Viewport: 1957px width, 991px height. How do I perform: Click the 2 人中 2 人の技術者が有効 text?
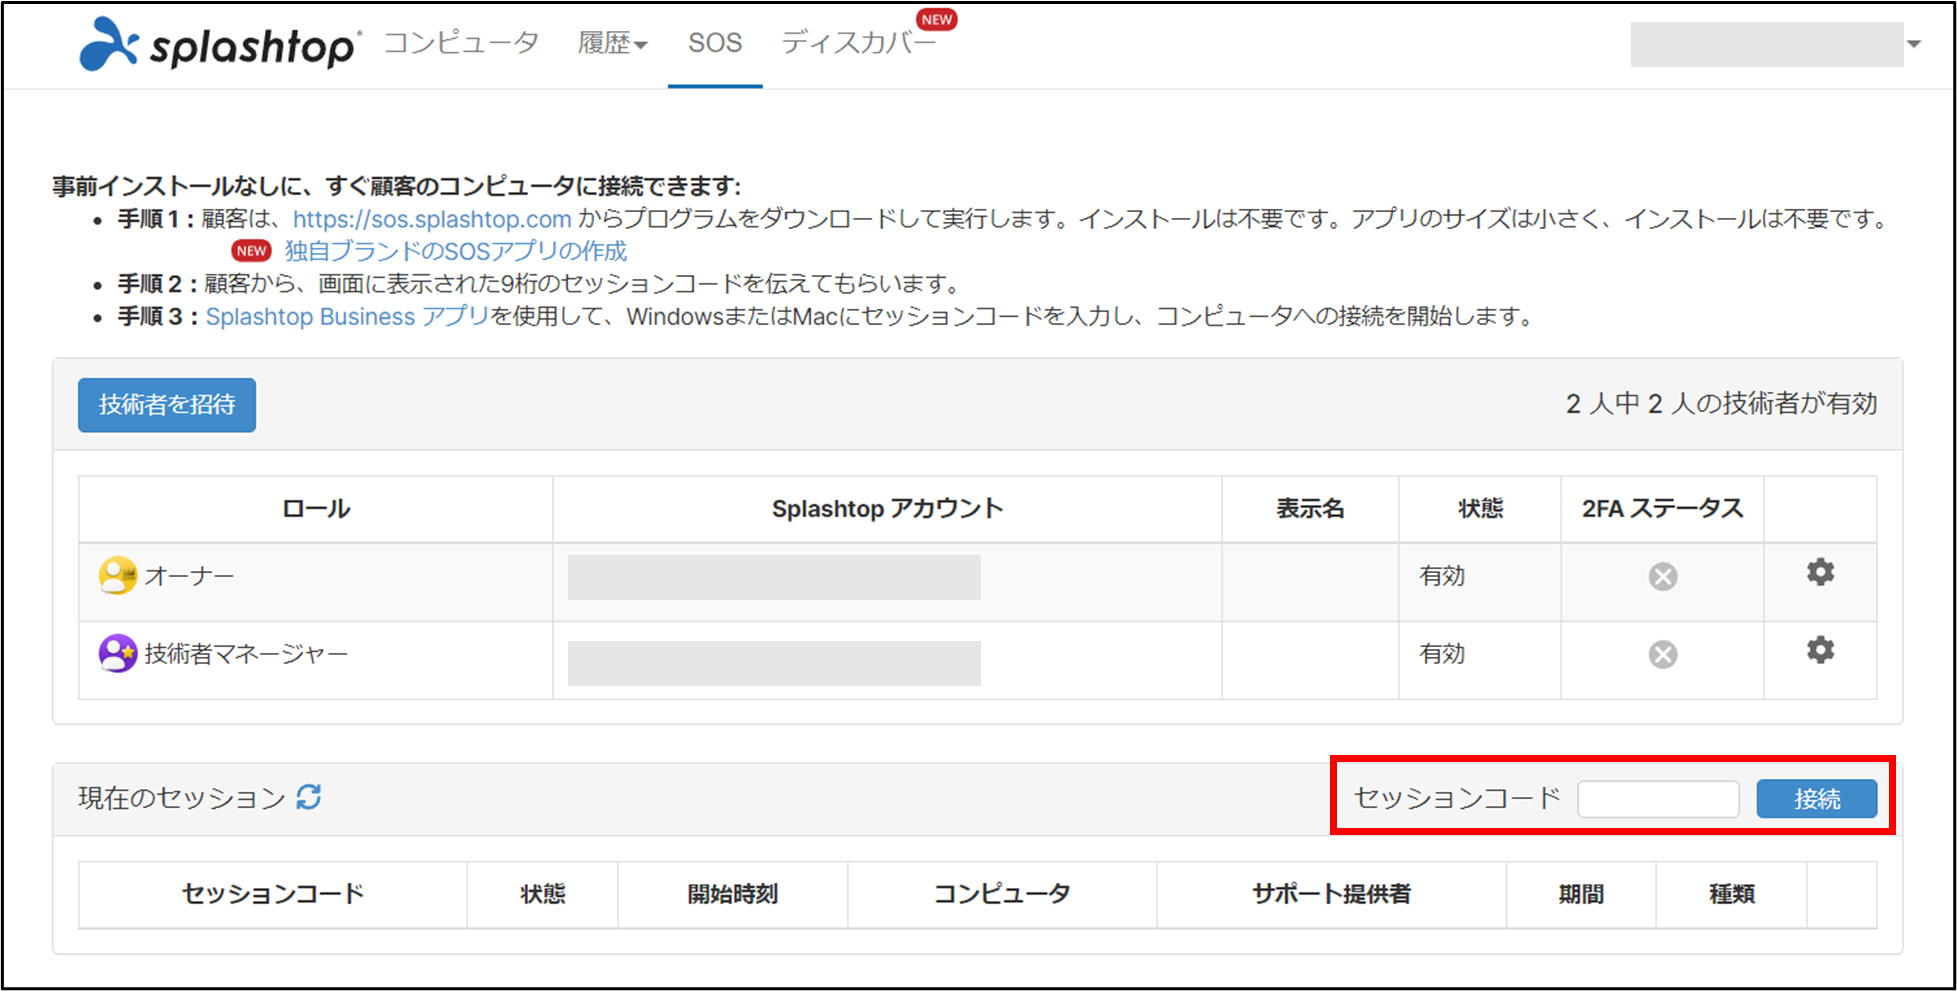click(x=1721, y=404)
